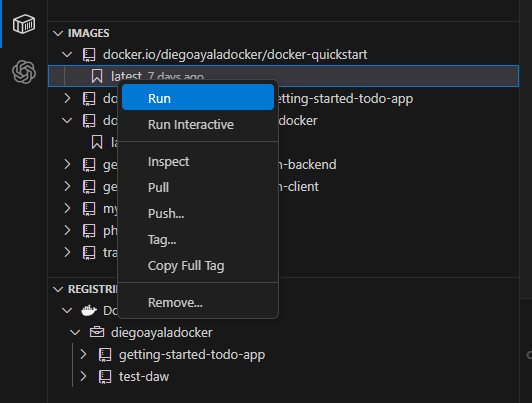Click bookmark icon under the docker image
This screenshot has width=532, height=403.
pos(97,142)
